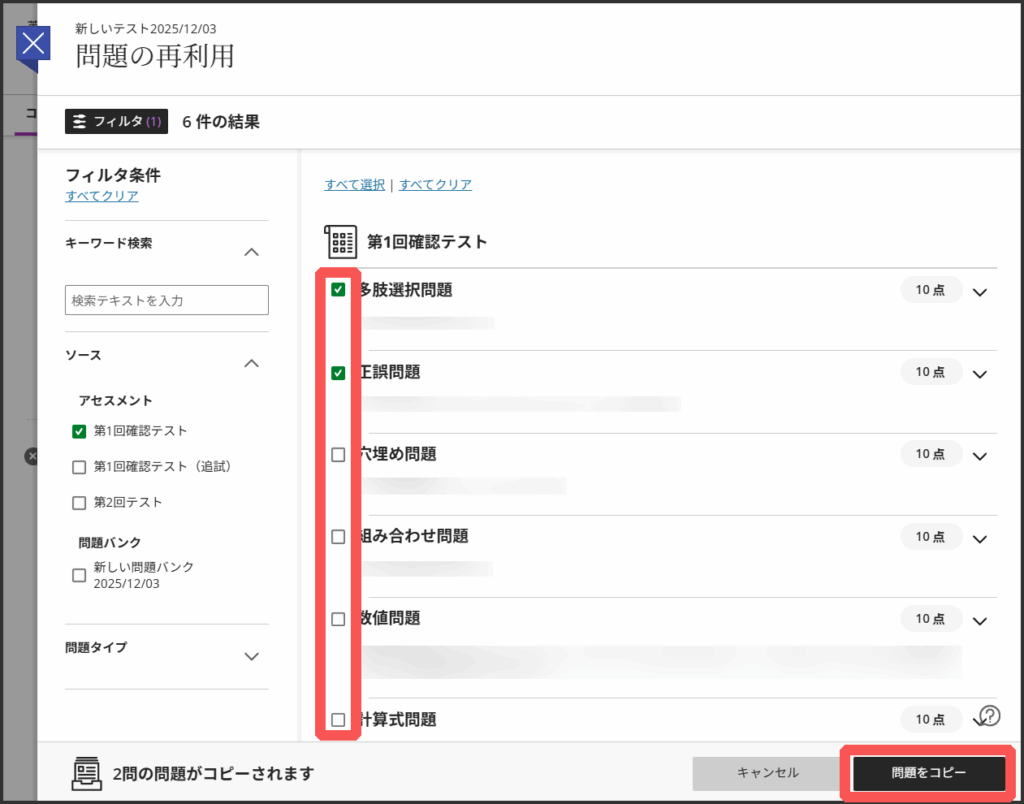Uncheck the 多肢選択問題 checkbox

coord(338,290)
